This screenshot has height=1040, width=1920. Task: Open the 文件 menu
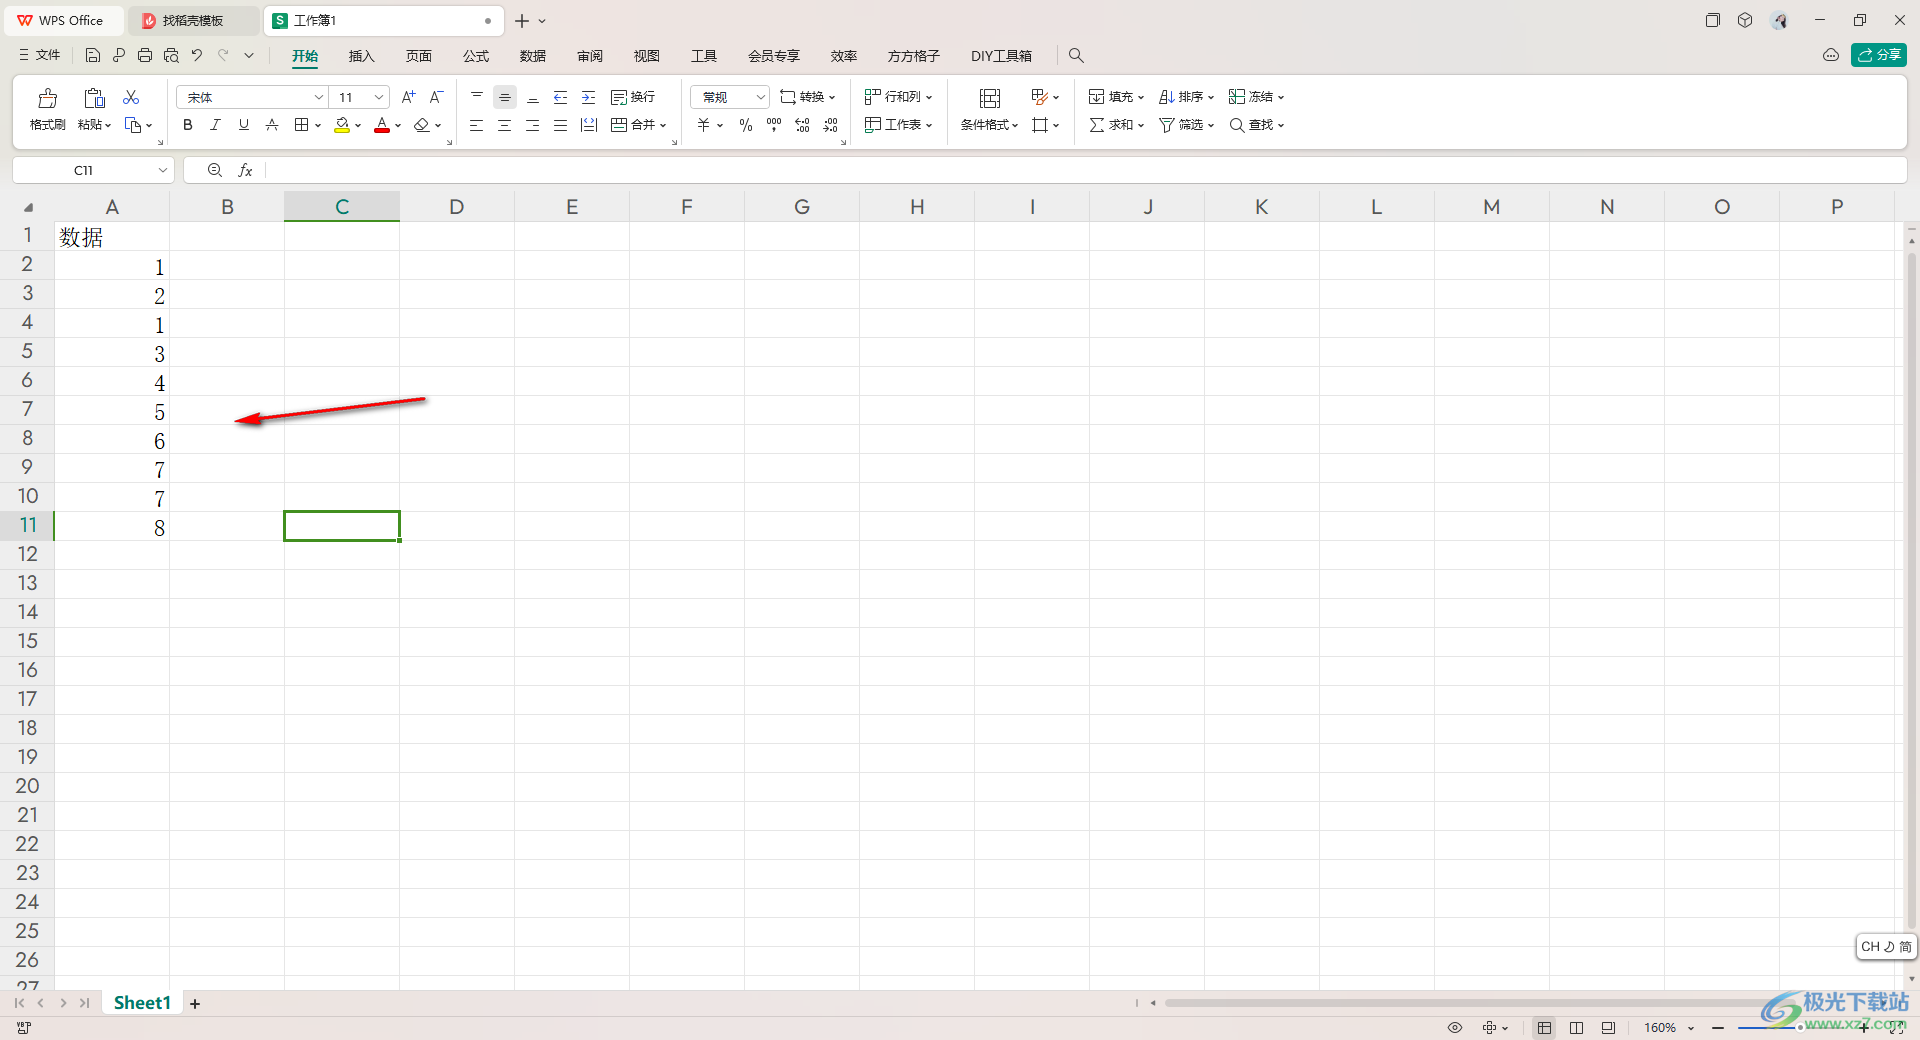(40, 55)
